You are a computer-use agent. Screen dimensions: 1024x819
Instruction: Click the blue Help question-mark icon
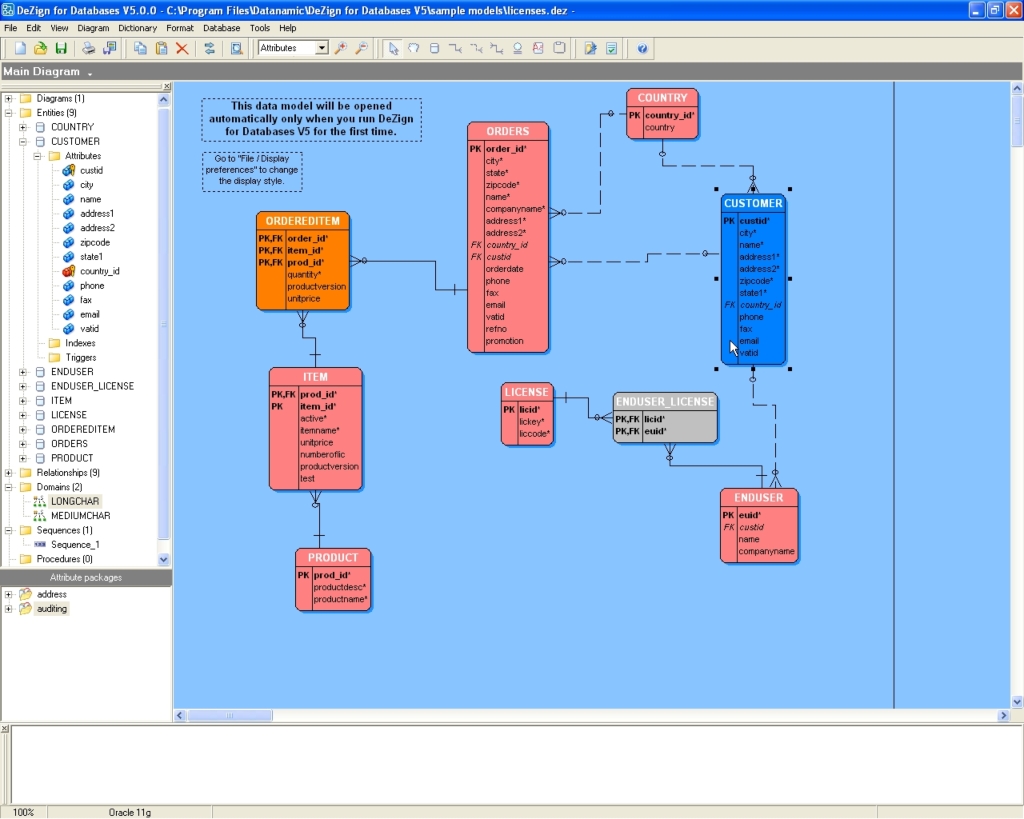[x=643, y=48]
